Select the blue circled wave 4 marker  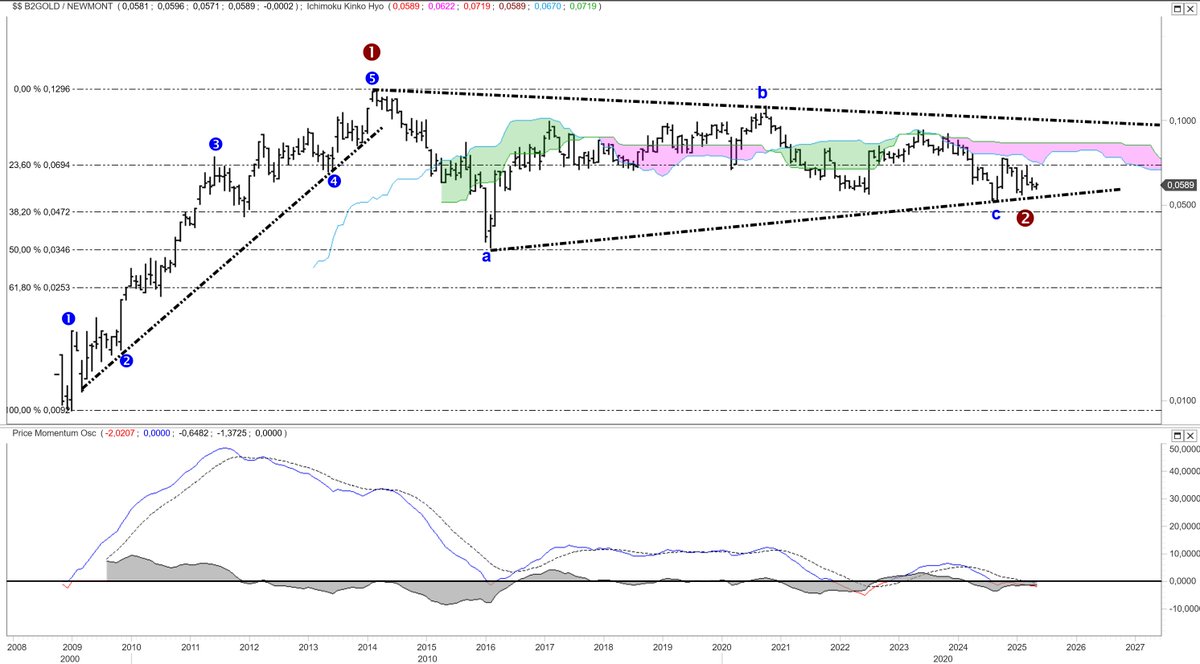[334, 181]
